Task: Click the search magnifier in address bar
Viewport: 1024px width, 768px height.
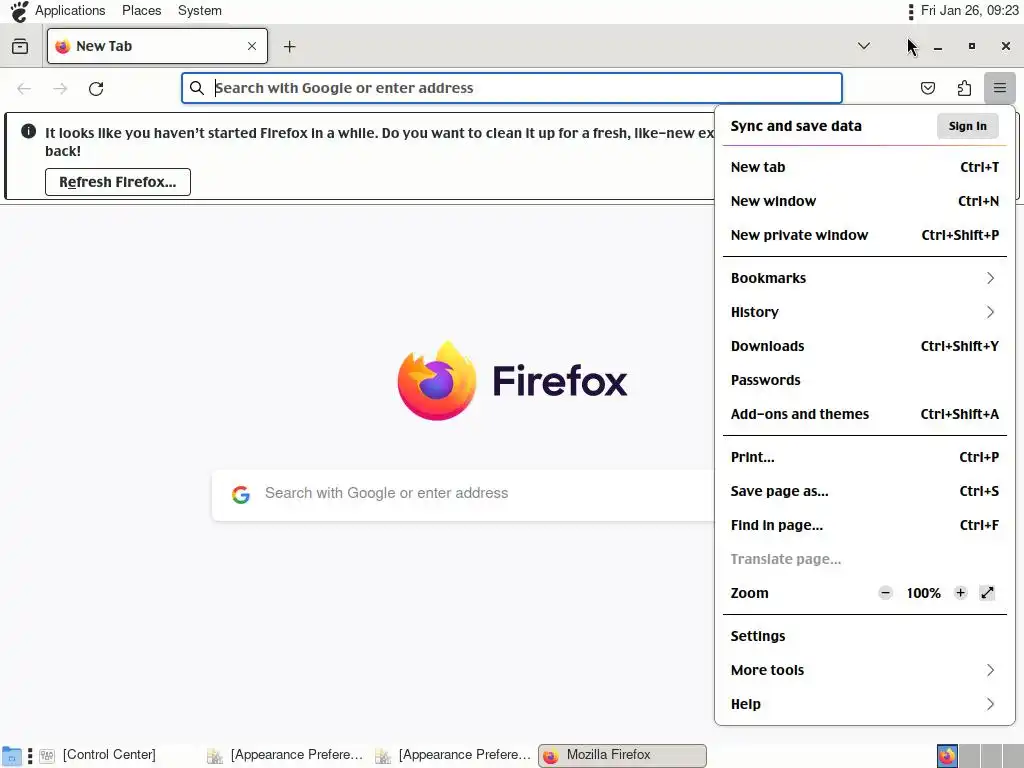Action: (x=197, y=88)
